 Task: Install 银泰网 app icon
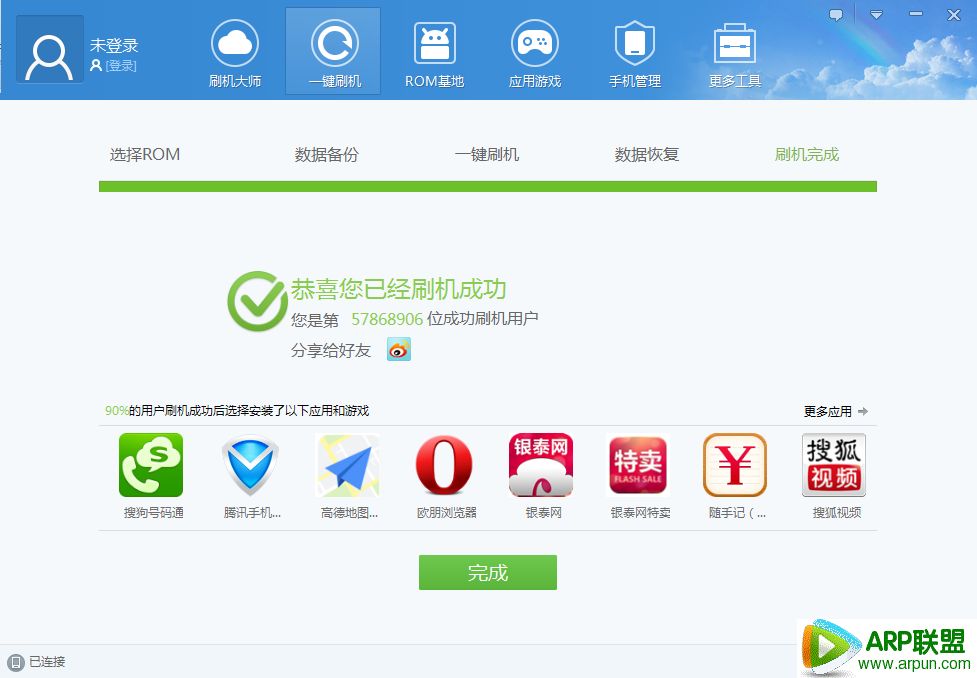point(541,465)
